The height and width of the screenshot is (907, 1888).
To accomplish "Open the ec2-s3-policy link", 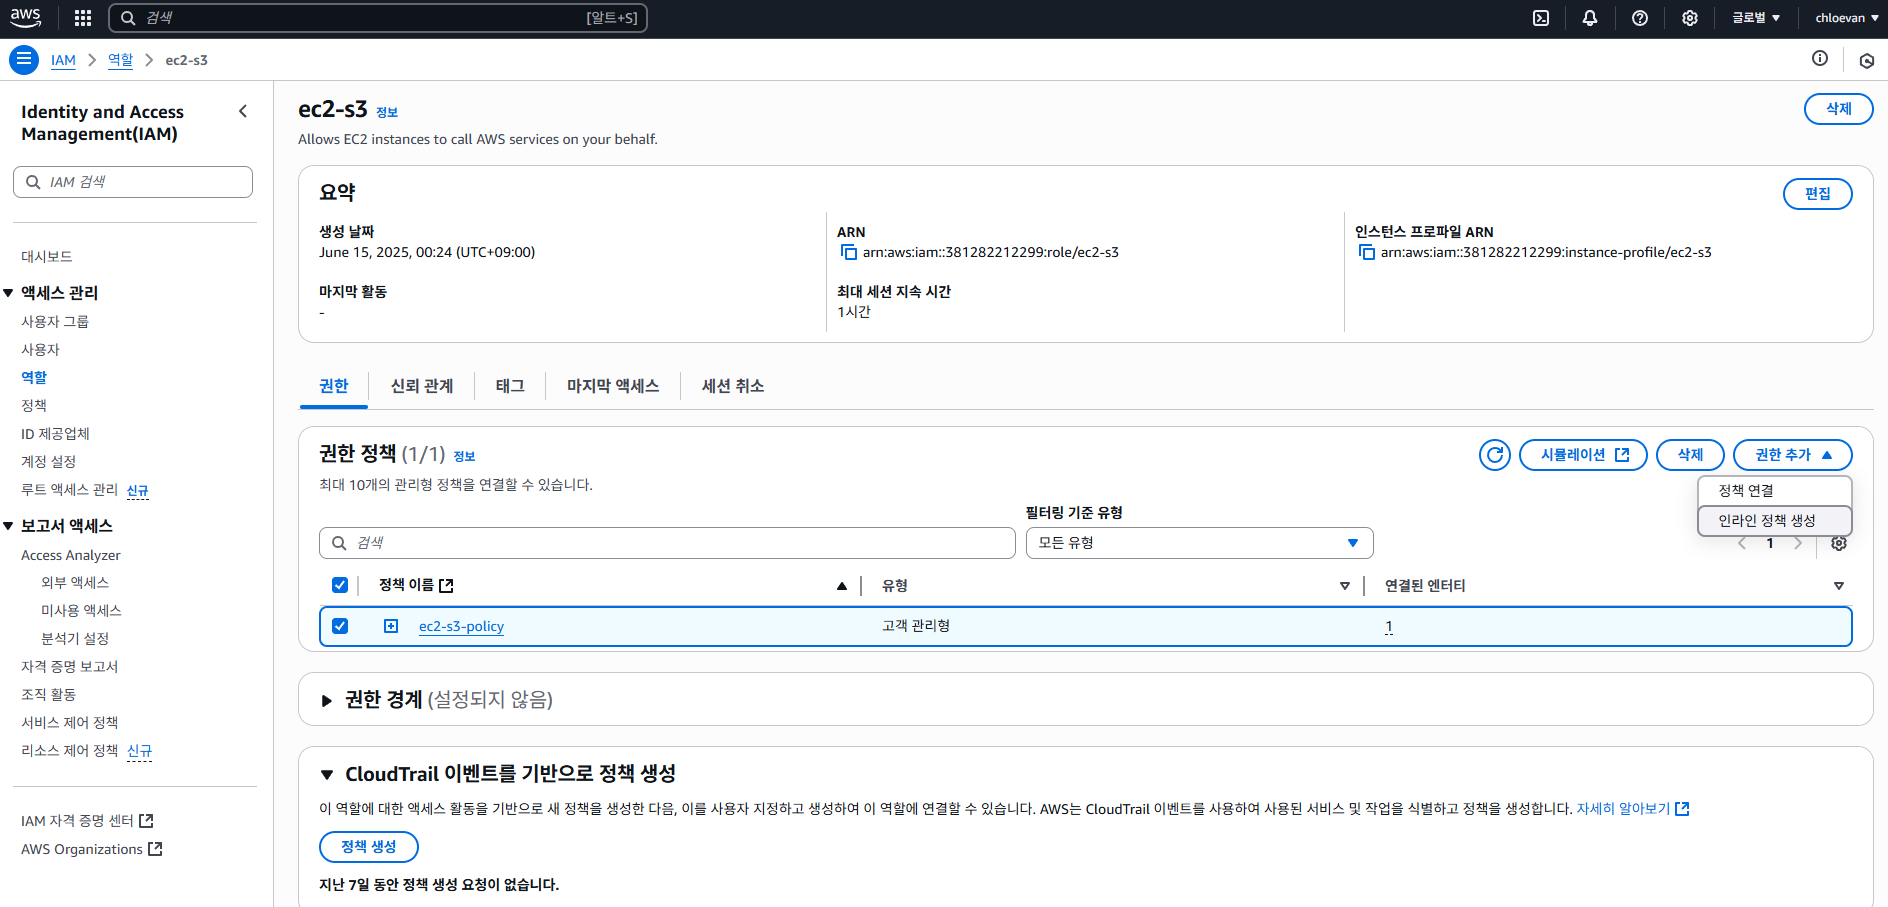I will click(x=461, y=626).
